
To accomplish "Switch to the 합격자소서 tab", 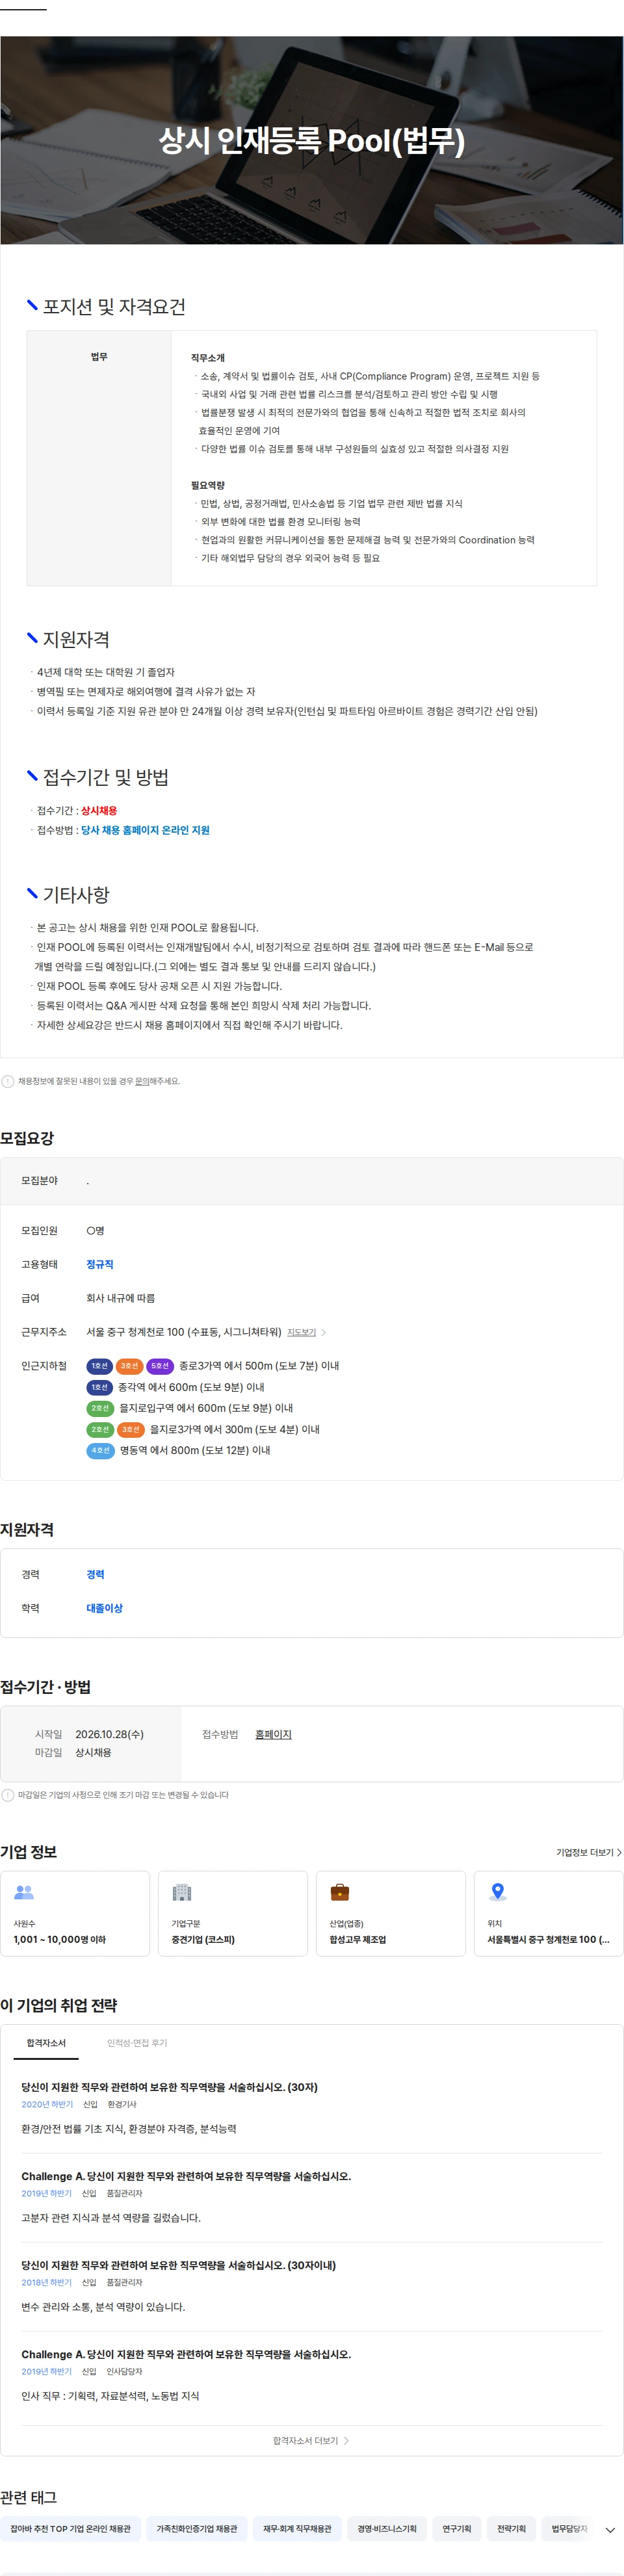I will click(x=46, y=2043).
